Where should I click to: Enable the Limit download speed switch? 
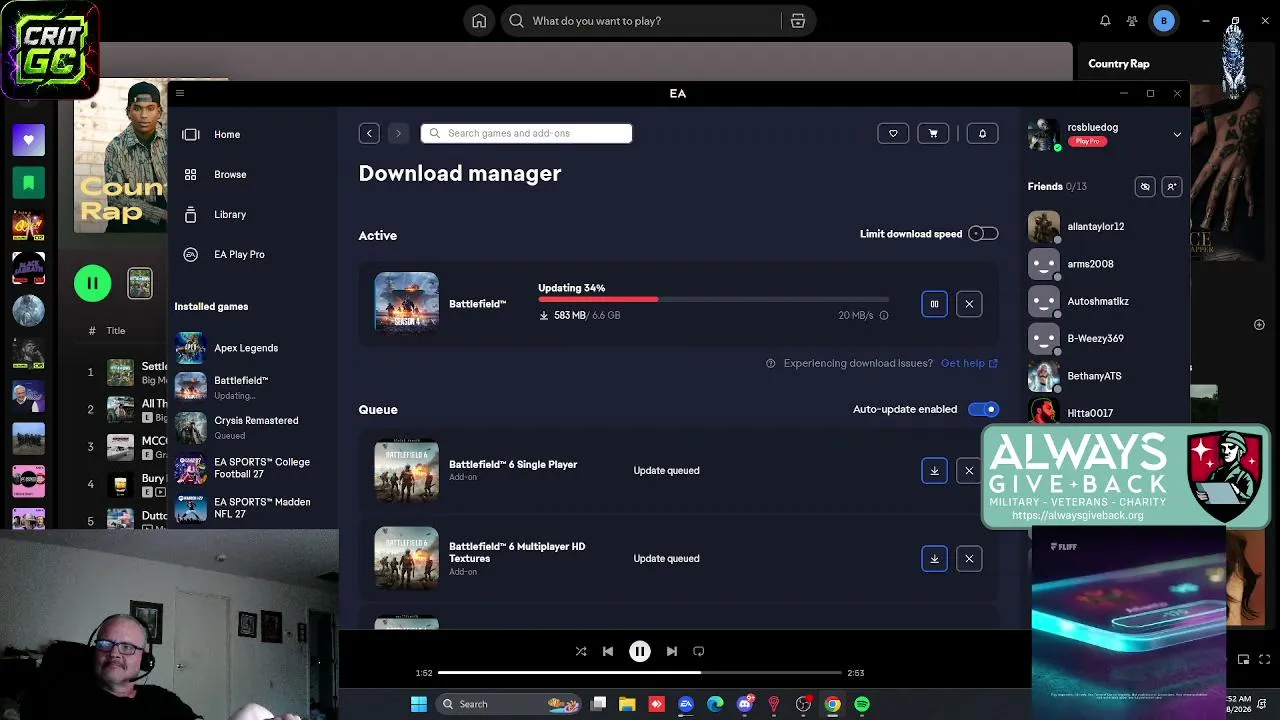(x=984, y=234)
